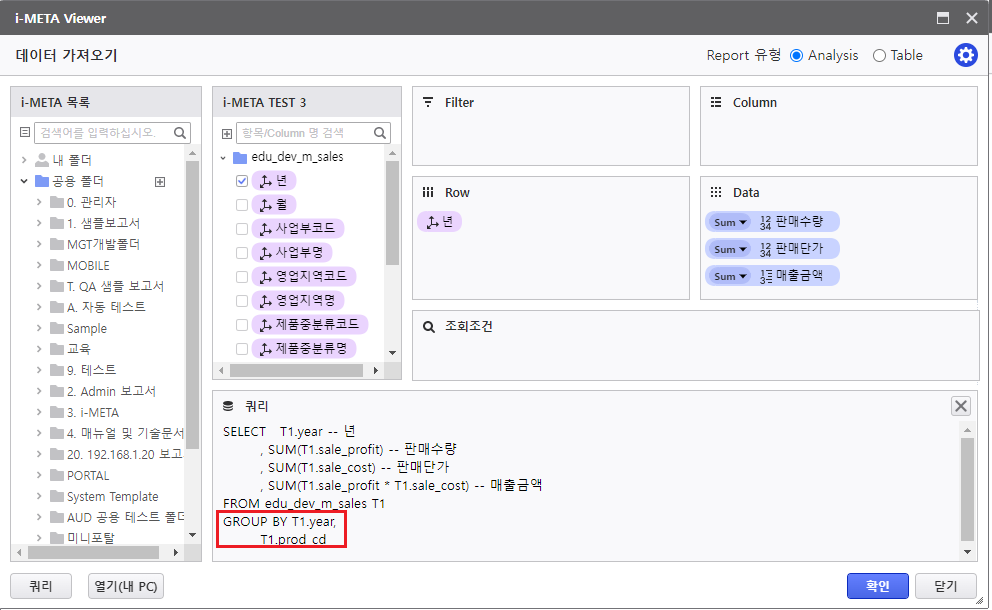The width and height of the screenshot is (992, 610).
Task: Open the settings gear icon
Action: pyautogui.click(x=965, y=56)
